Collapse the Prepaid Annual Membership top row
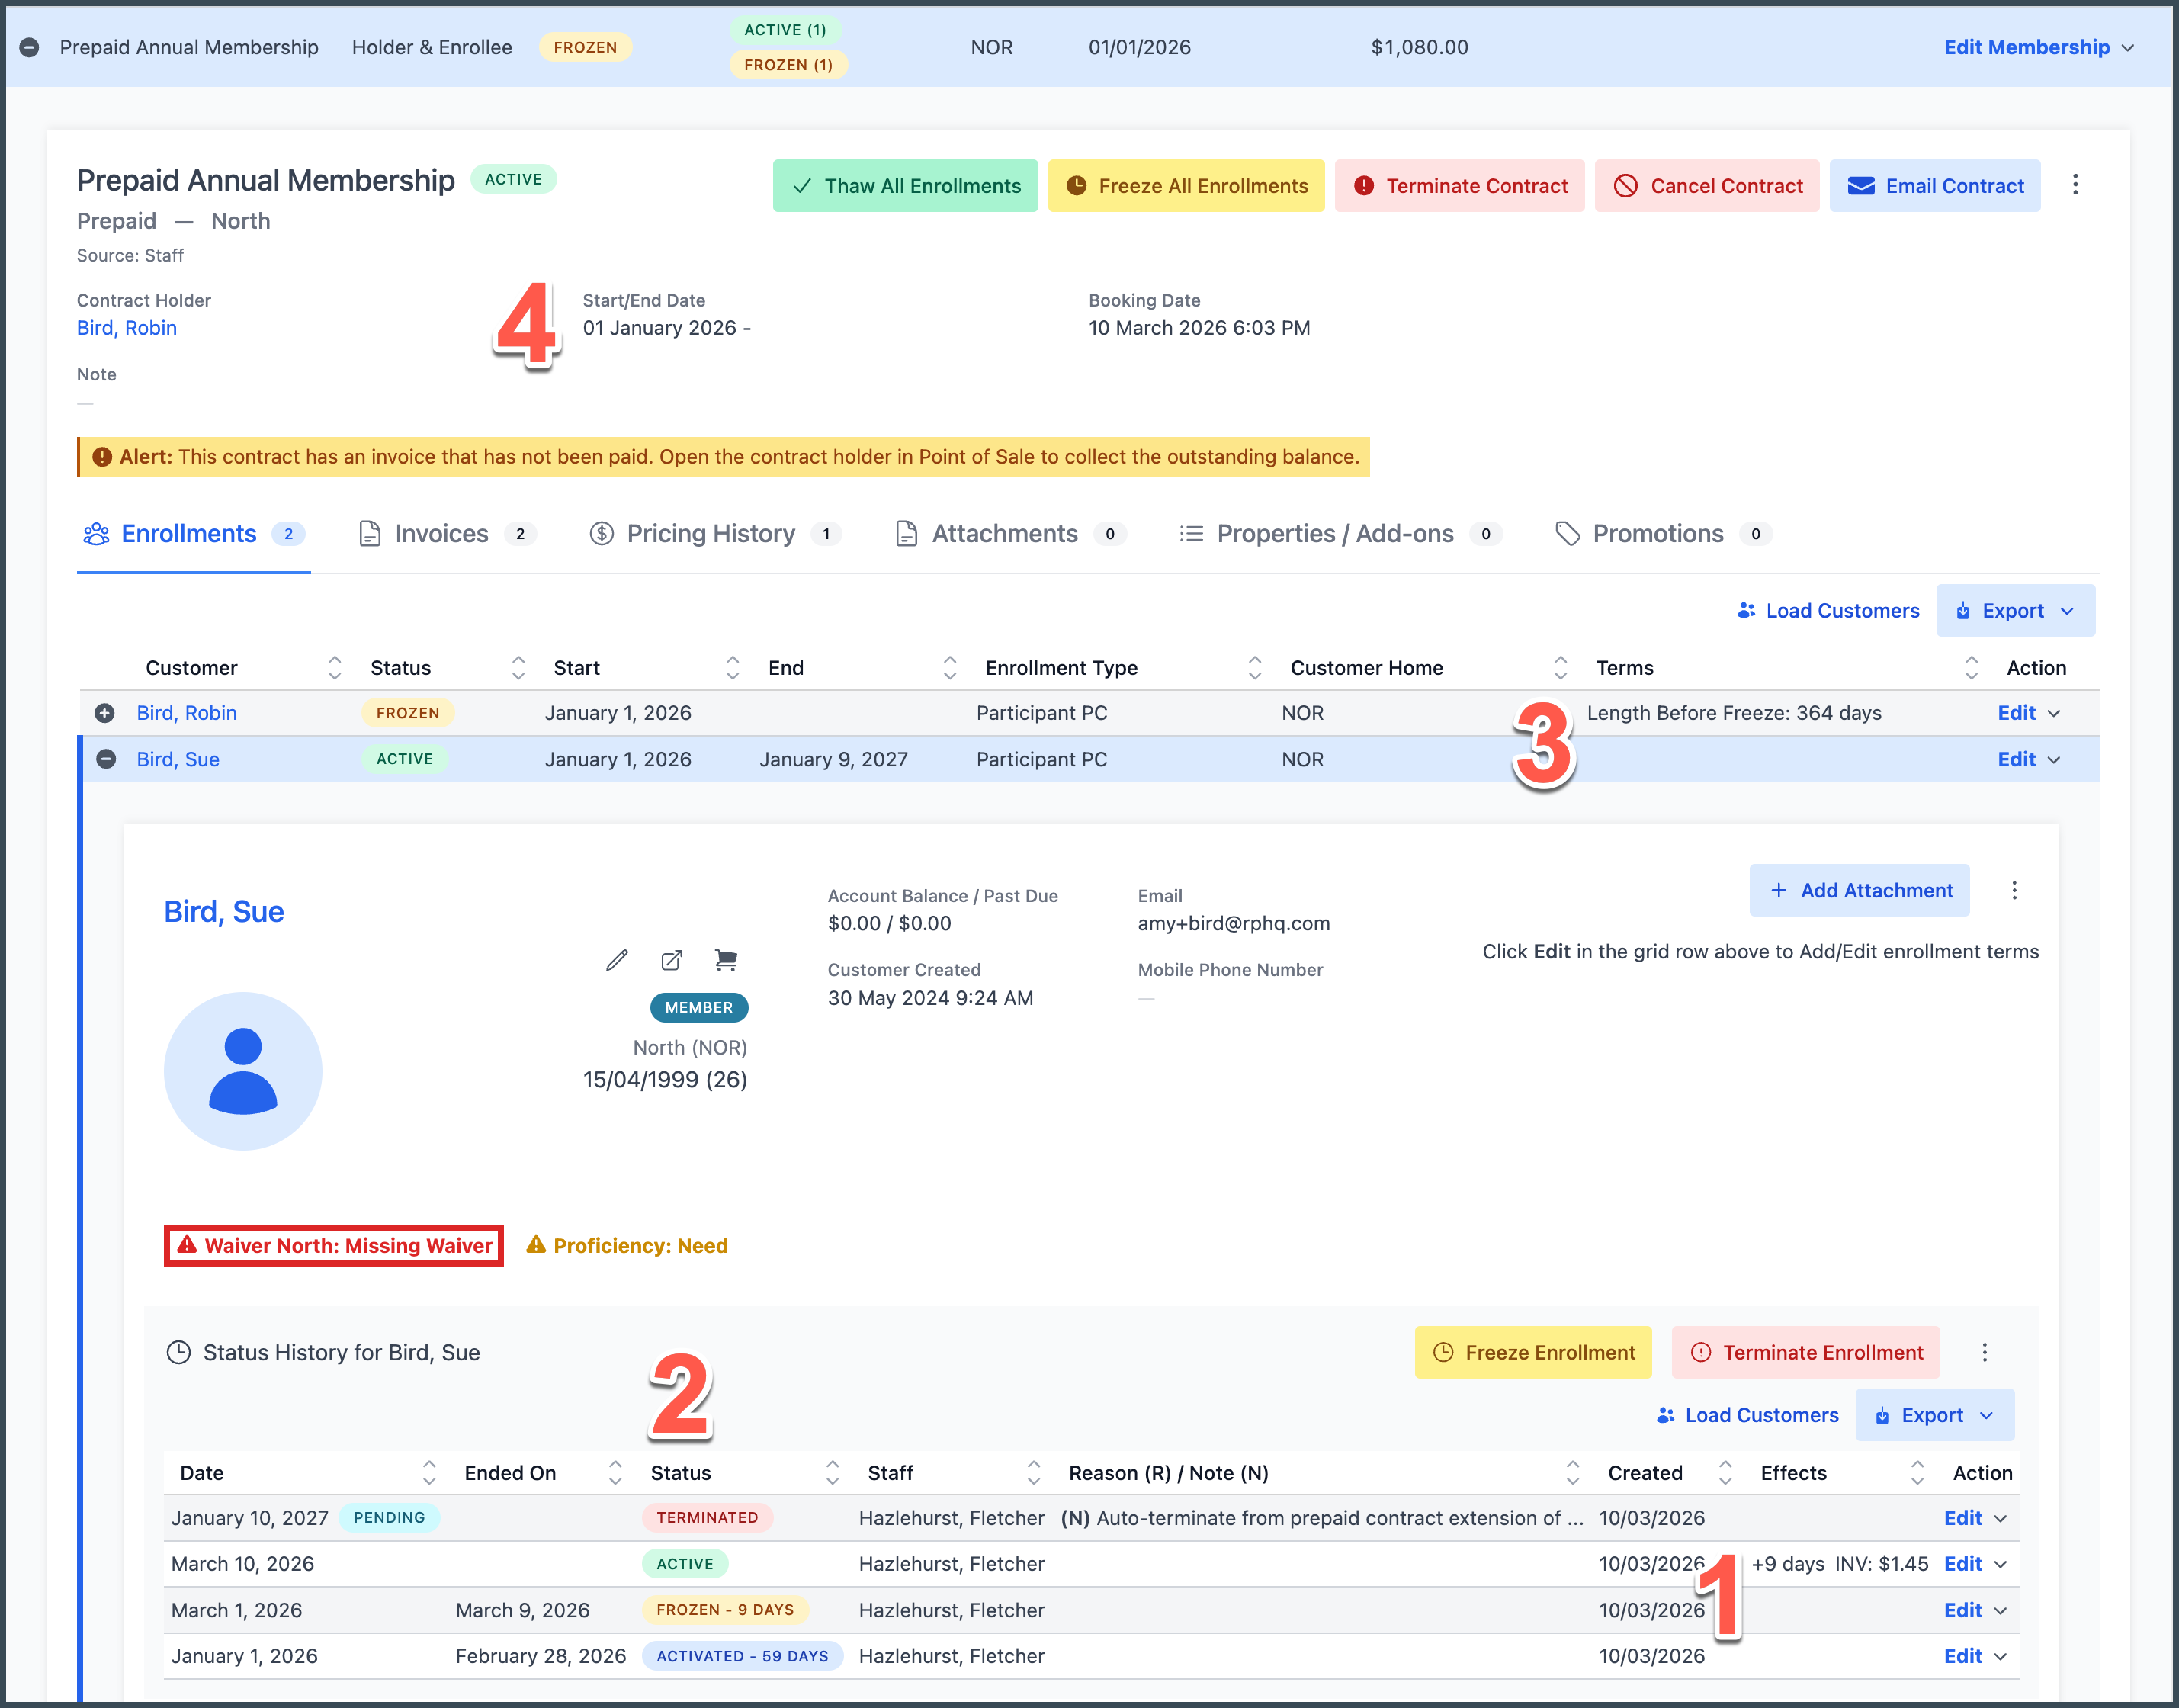 click(29, 47)
